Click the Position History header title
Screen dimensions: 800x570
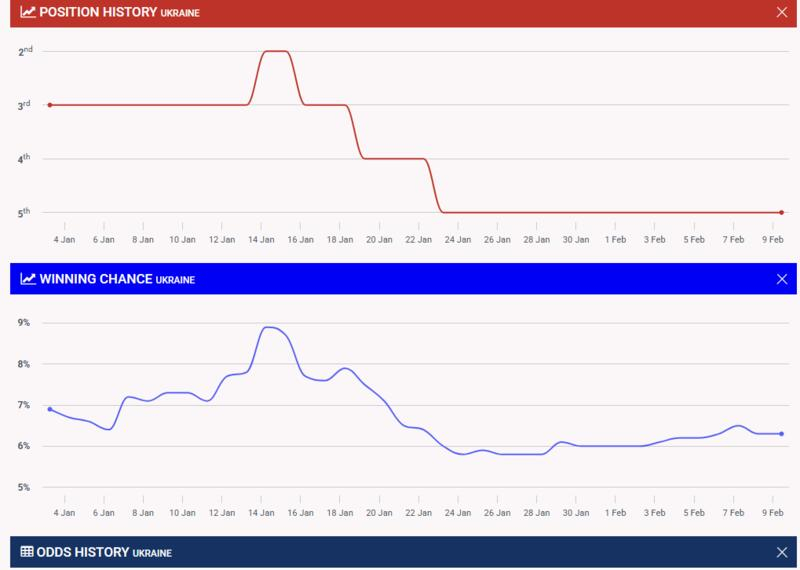[98, 12]
